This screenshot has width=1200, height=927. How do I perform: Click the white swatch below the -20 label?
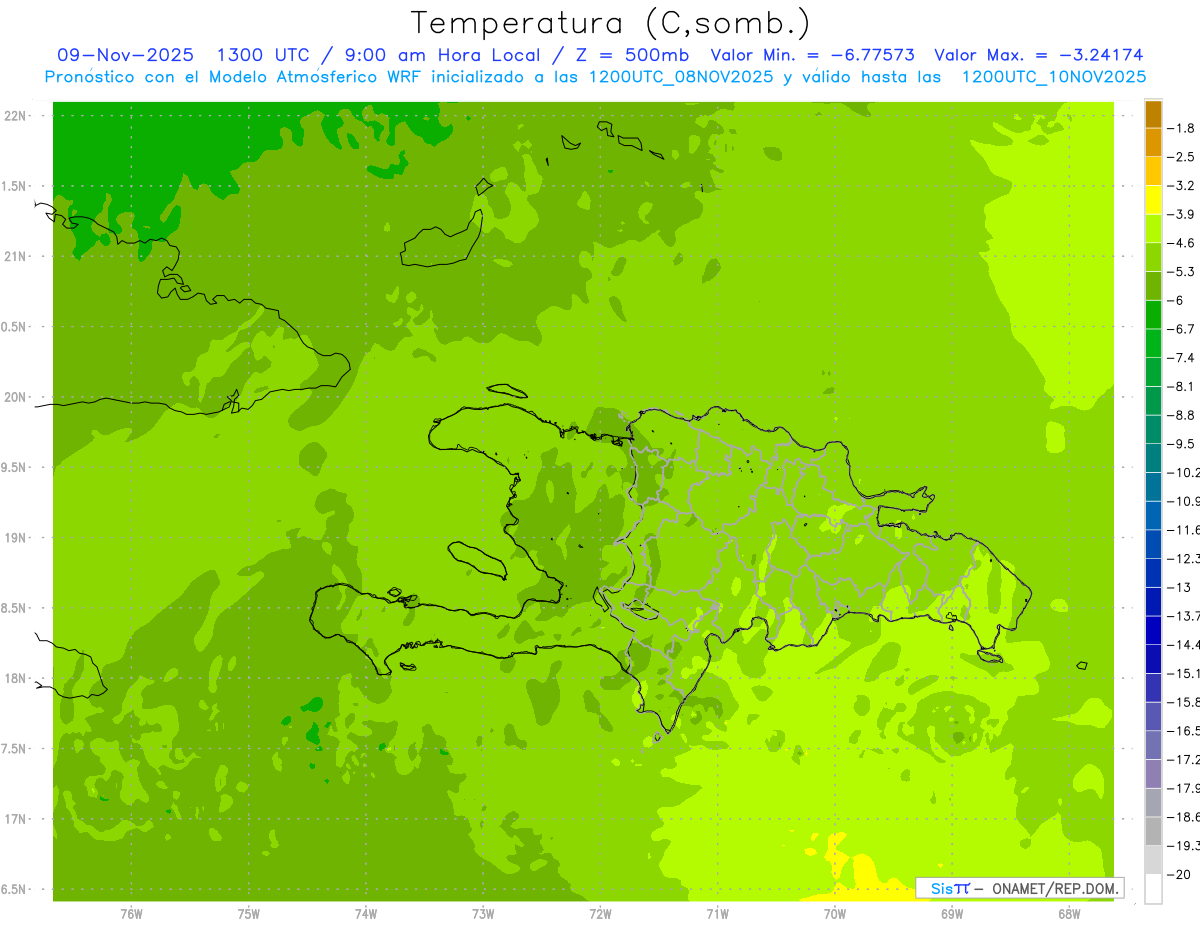[x=1153, y=888]
